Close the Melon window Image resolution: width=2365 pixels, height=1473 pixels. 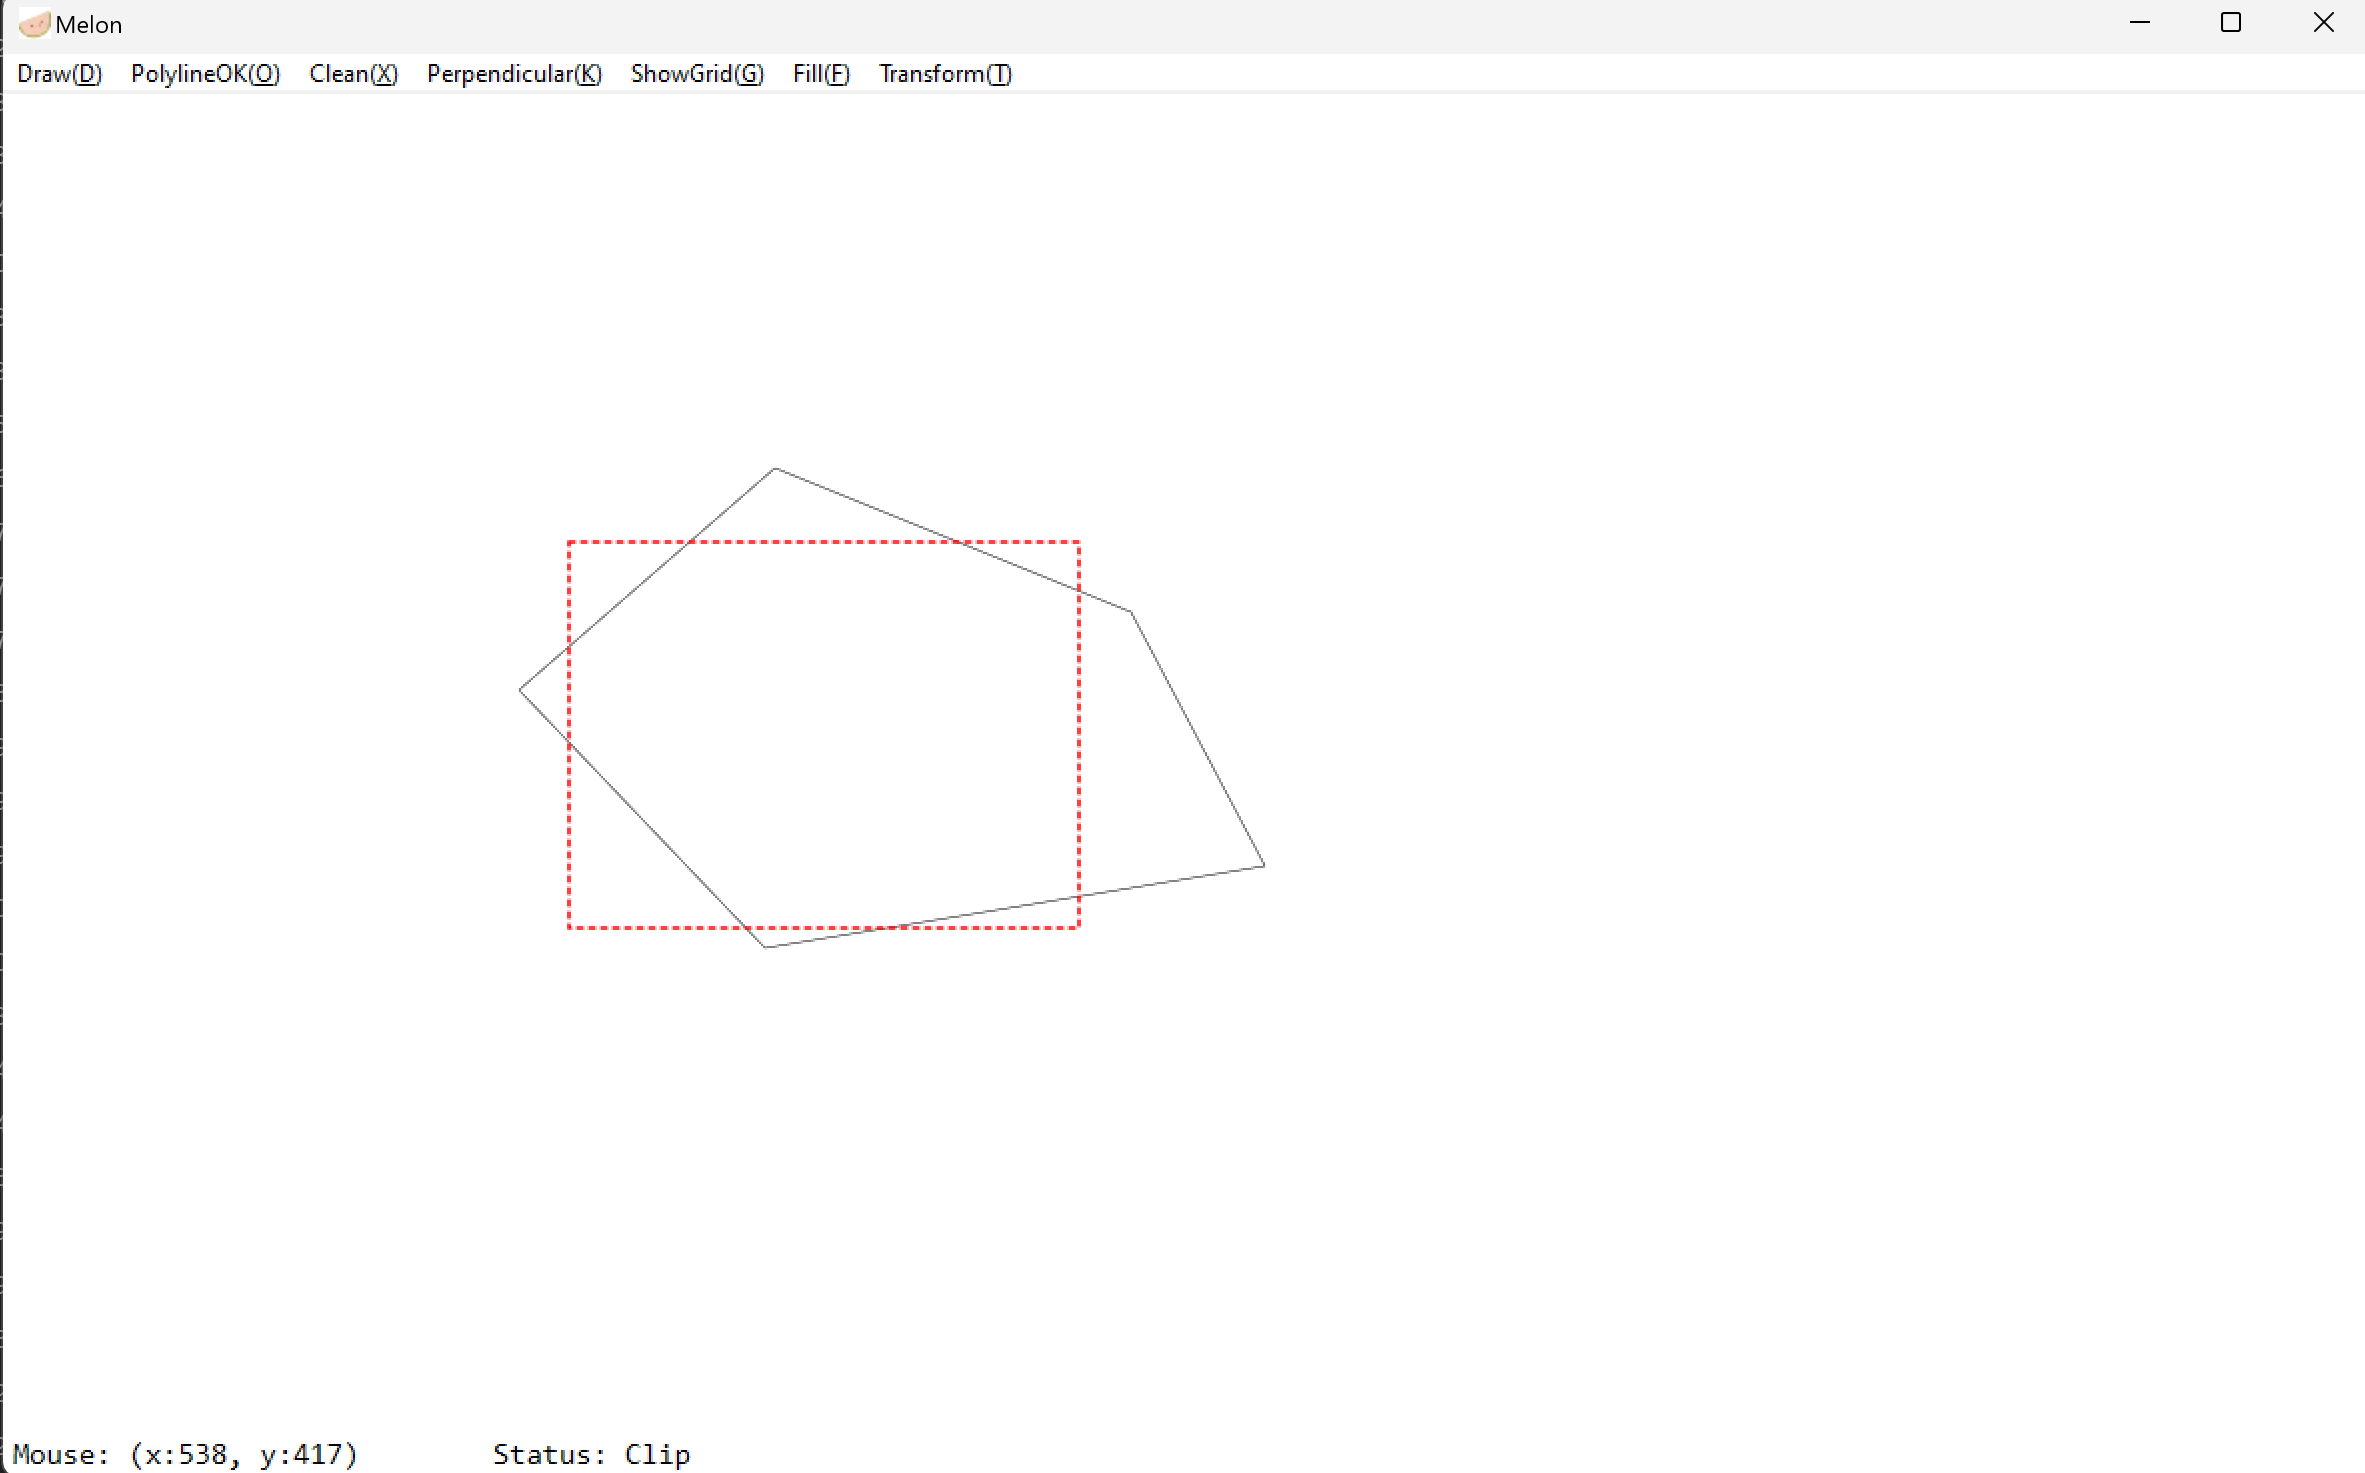click(2323, 23)
